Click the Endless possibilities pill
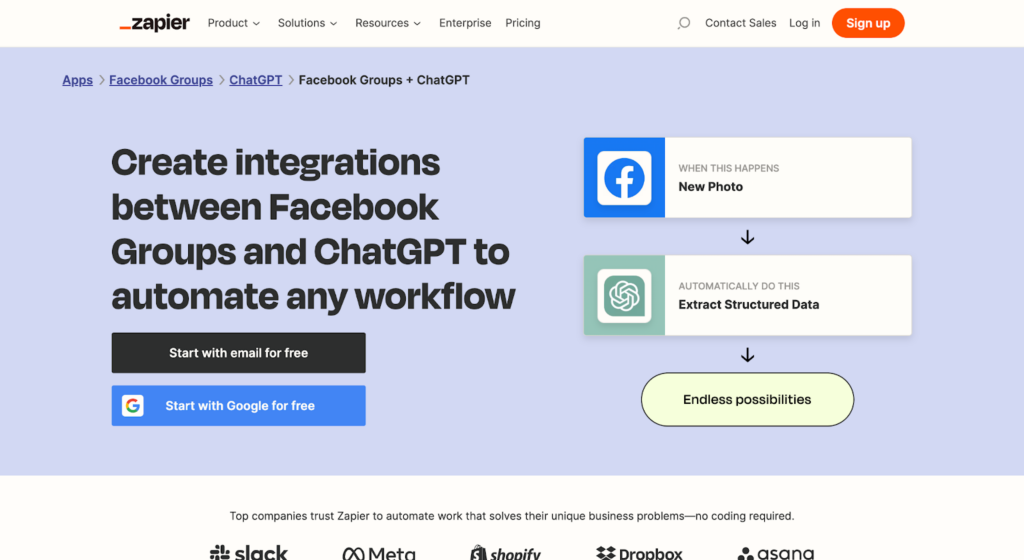Screen dimensions: 1024x560 747,399
